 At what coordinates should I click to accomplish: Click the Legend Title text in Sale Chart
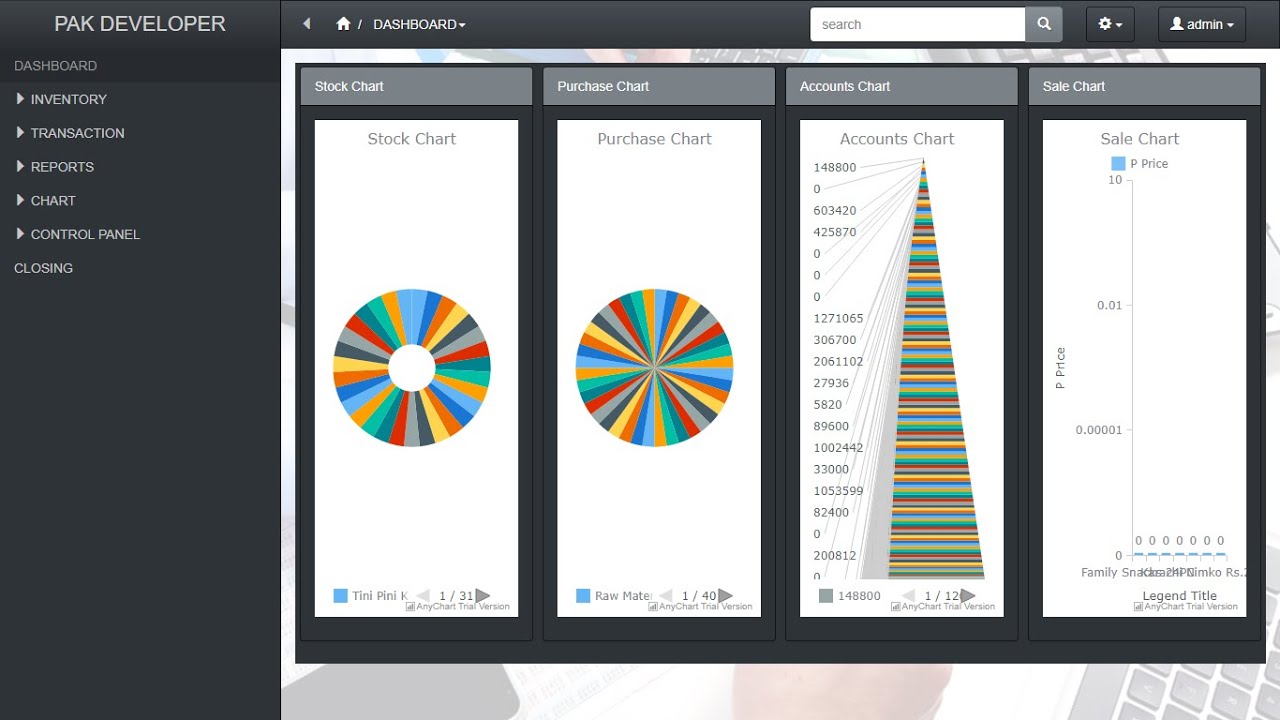tap(1180, 596)
